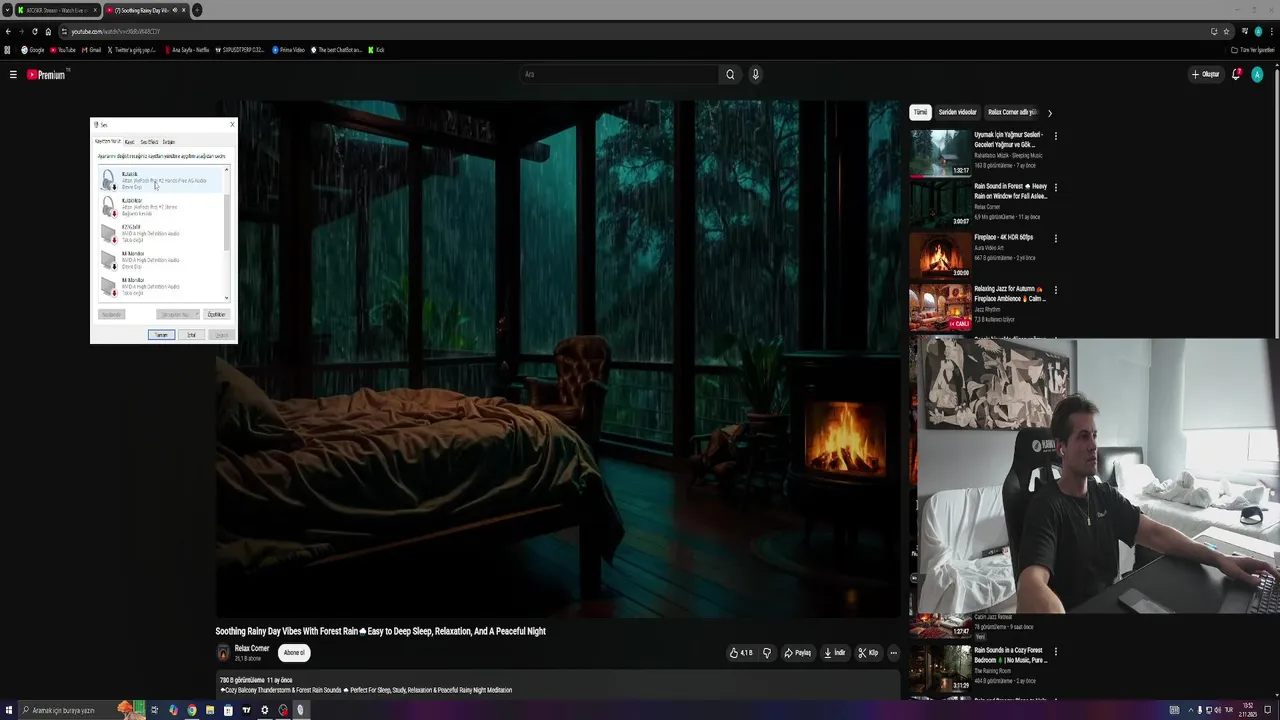This screenshot has height=720, width=1280.
Task: Open the YouTube guide hamburger menu
Action: (13, 74)
